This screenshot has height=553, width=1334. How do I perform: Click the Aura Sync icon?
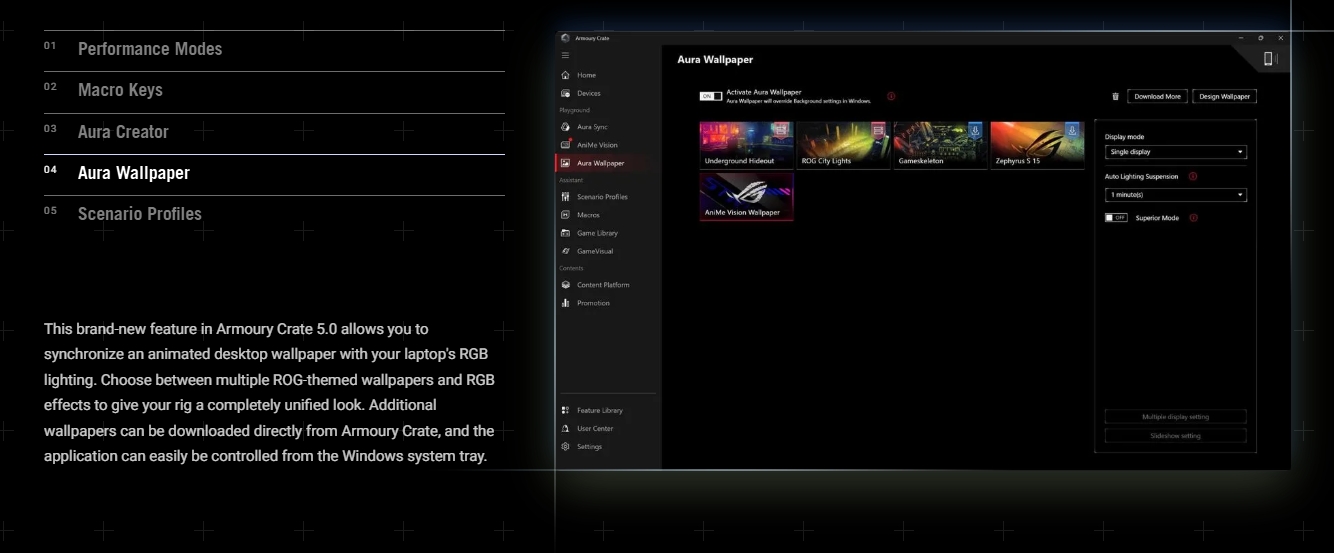pyautogui.click(x=566, y=127)
